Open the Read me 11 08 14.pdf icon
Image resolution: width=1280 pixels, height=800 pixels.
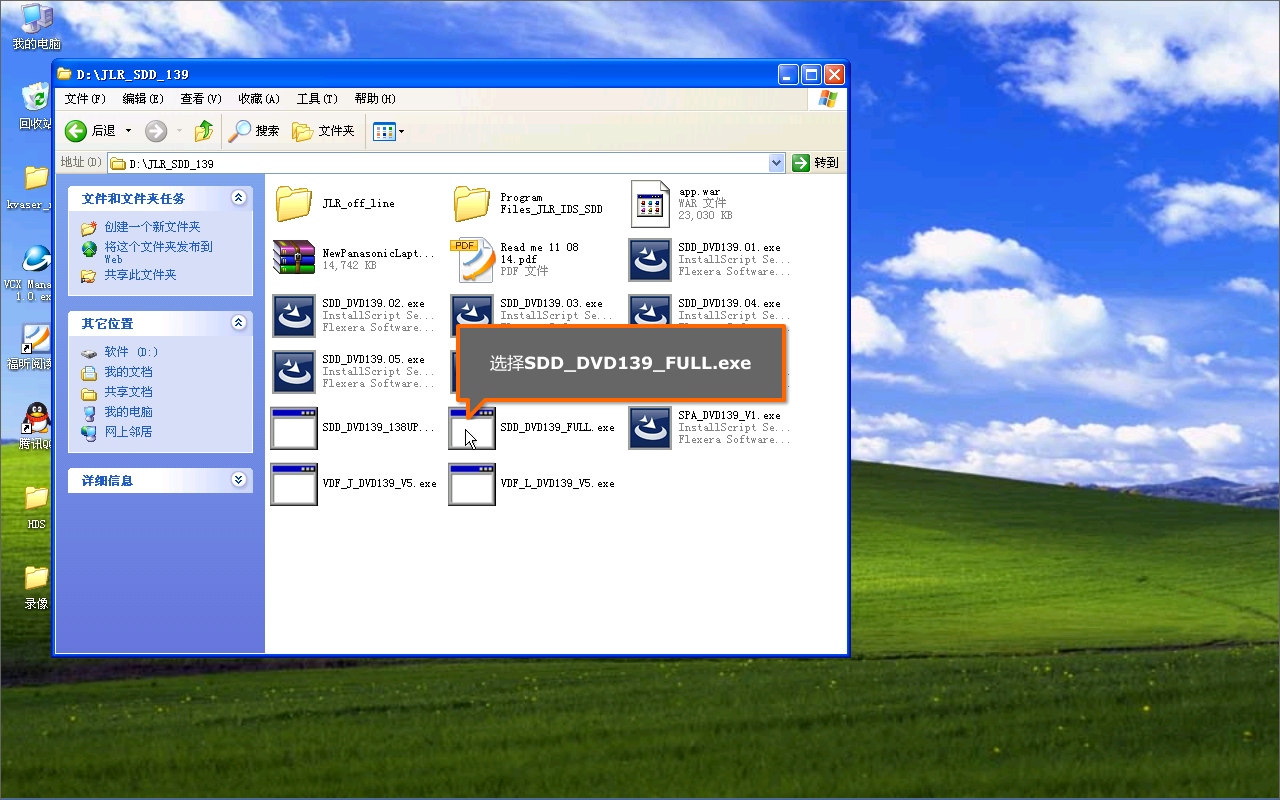[472, 259]
